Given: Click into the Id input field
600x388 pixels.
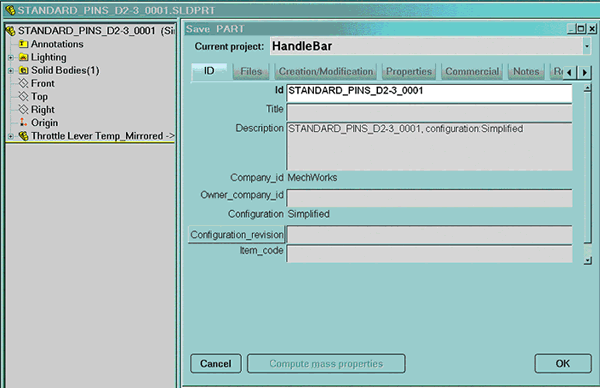Looking at the screenshot, I should point(429,93).
